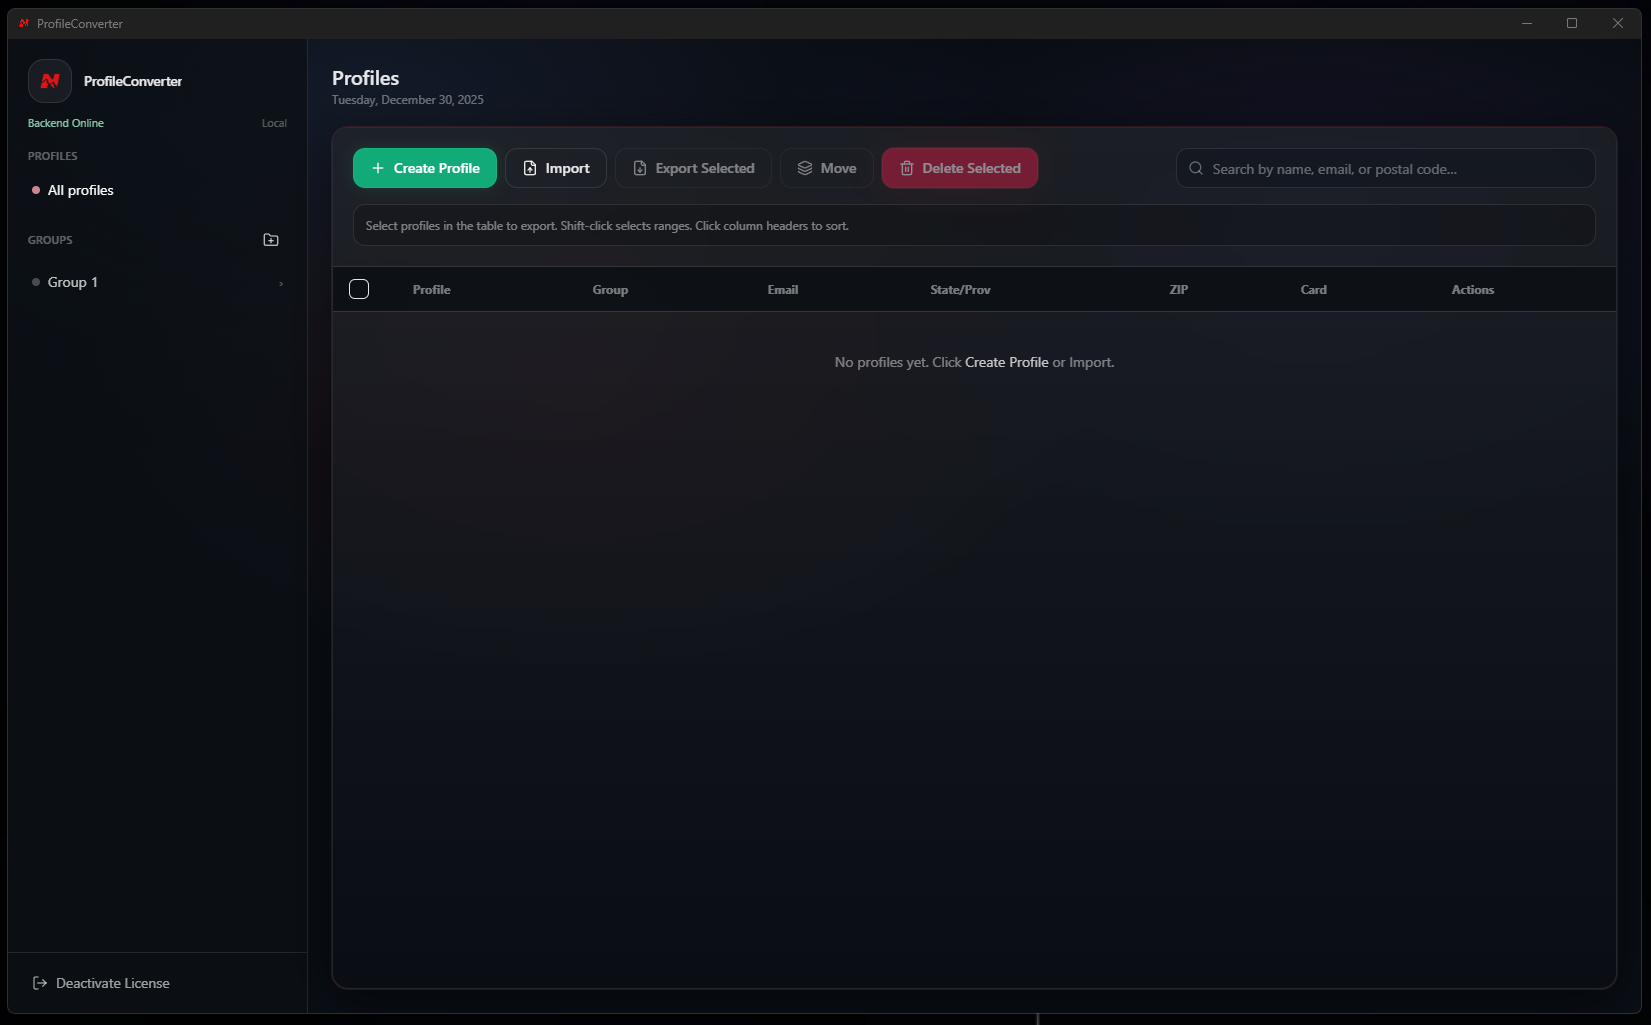Screen dimensions: 1651x1025
Task: Select All profiles in the sidebar
Action: [80, 190]
